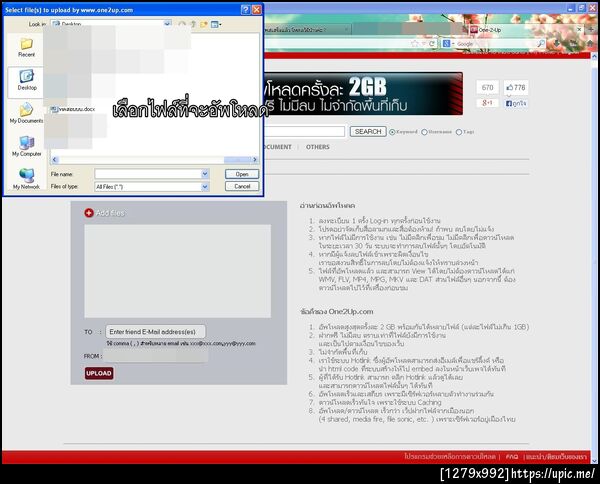This screenshot has height=484, width=600.
Task: Reload page with refresh icon
Action: tap(432, 44)
